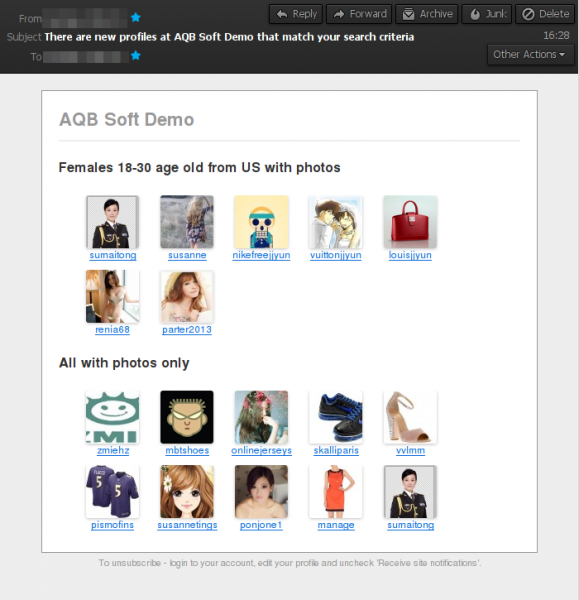The height and width of the screenshot is (600, 579).
Task: Open the vvlmm profile link
Action: 410,450
